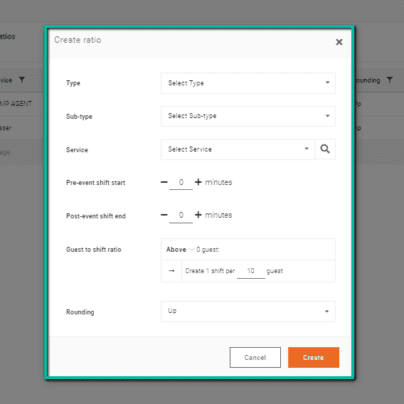This screenshot has height=404, width=404.
Task: Click the filter icon on the left column header
Action: coord(22,80)
